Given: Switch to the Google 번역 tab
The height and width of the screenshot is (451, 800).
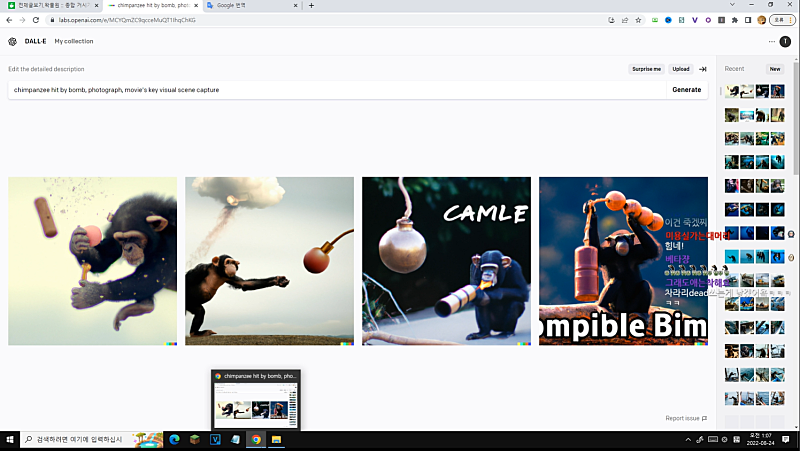Looking at the screenshot, I should [x=250, y=6].
